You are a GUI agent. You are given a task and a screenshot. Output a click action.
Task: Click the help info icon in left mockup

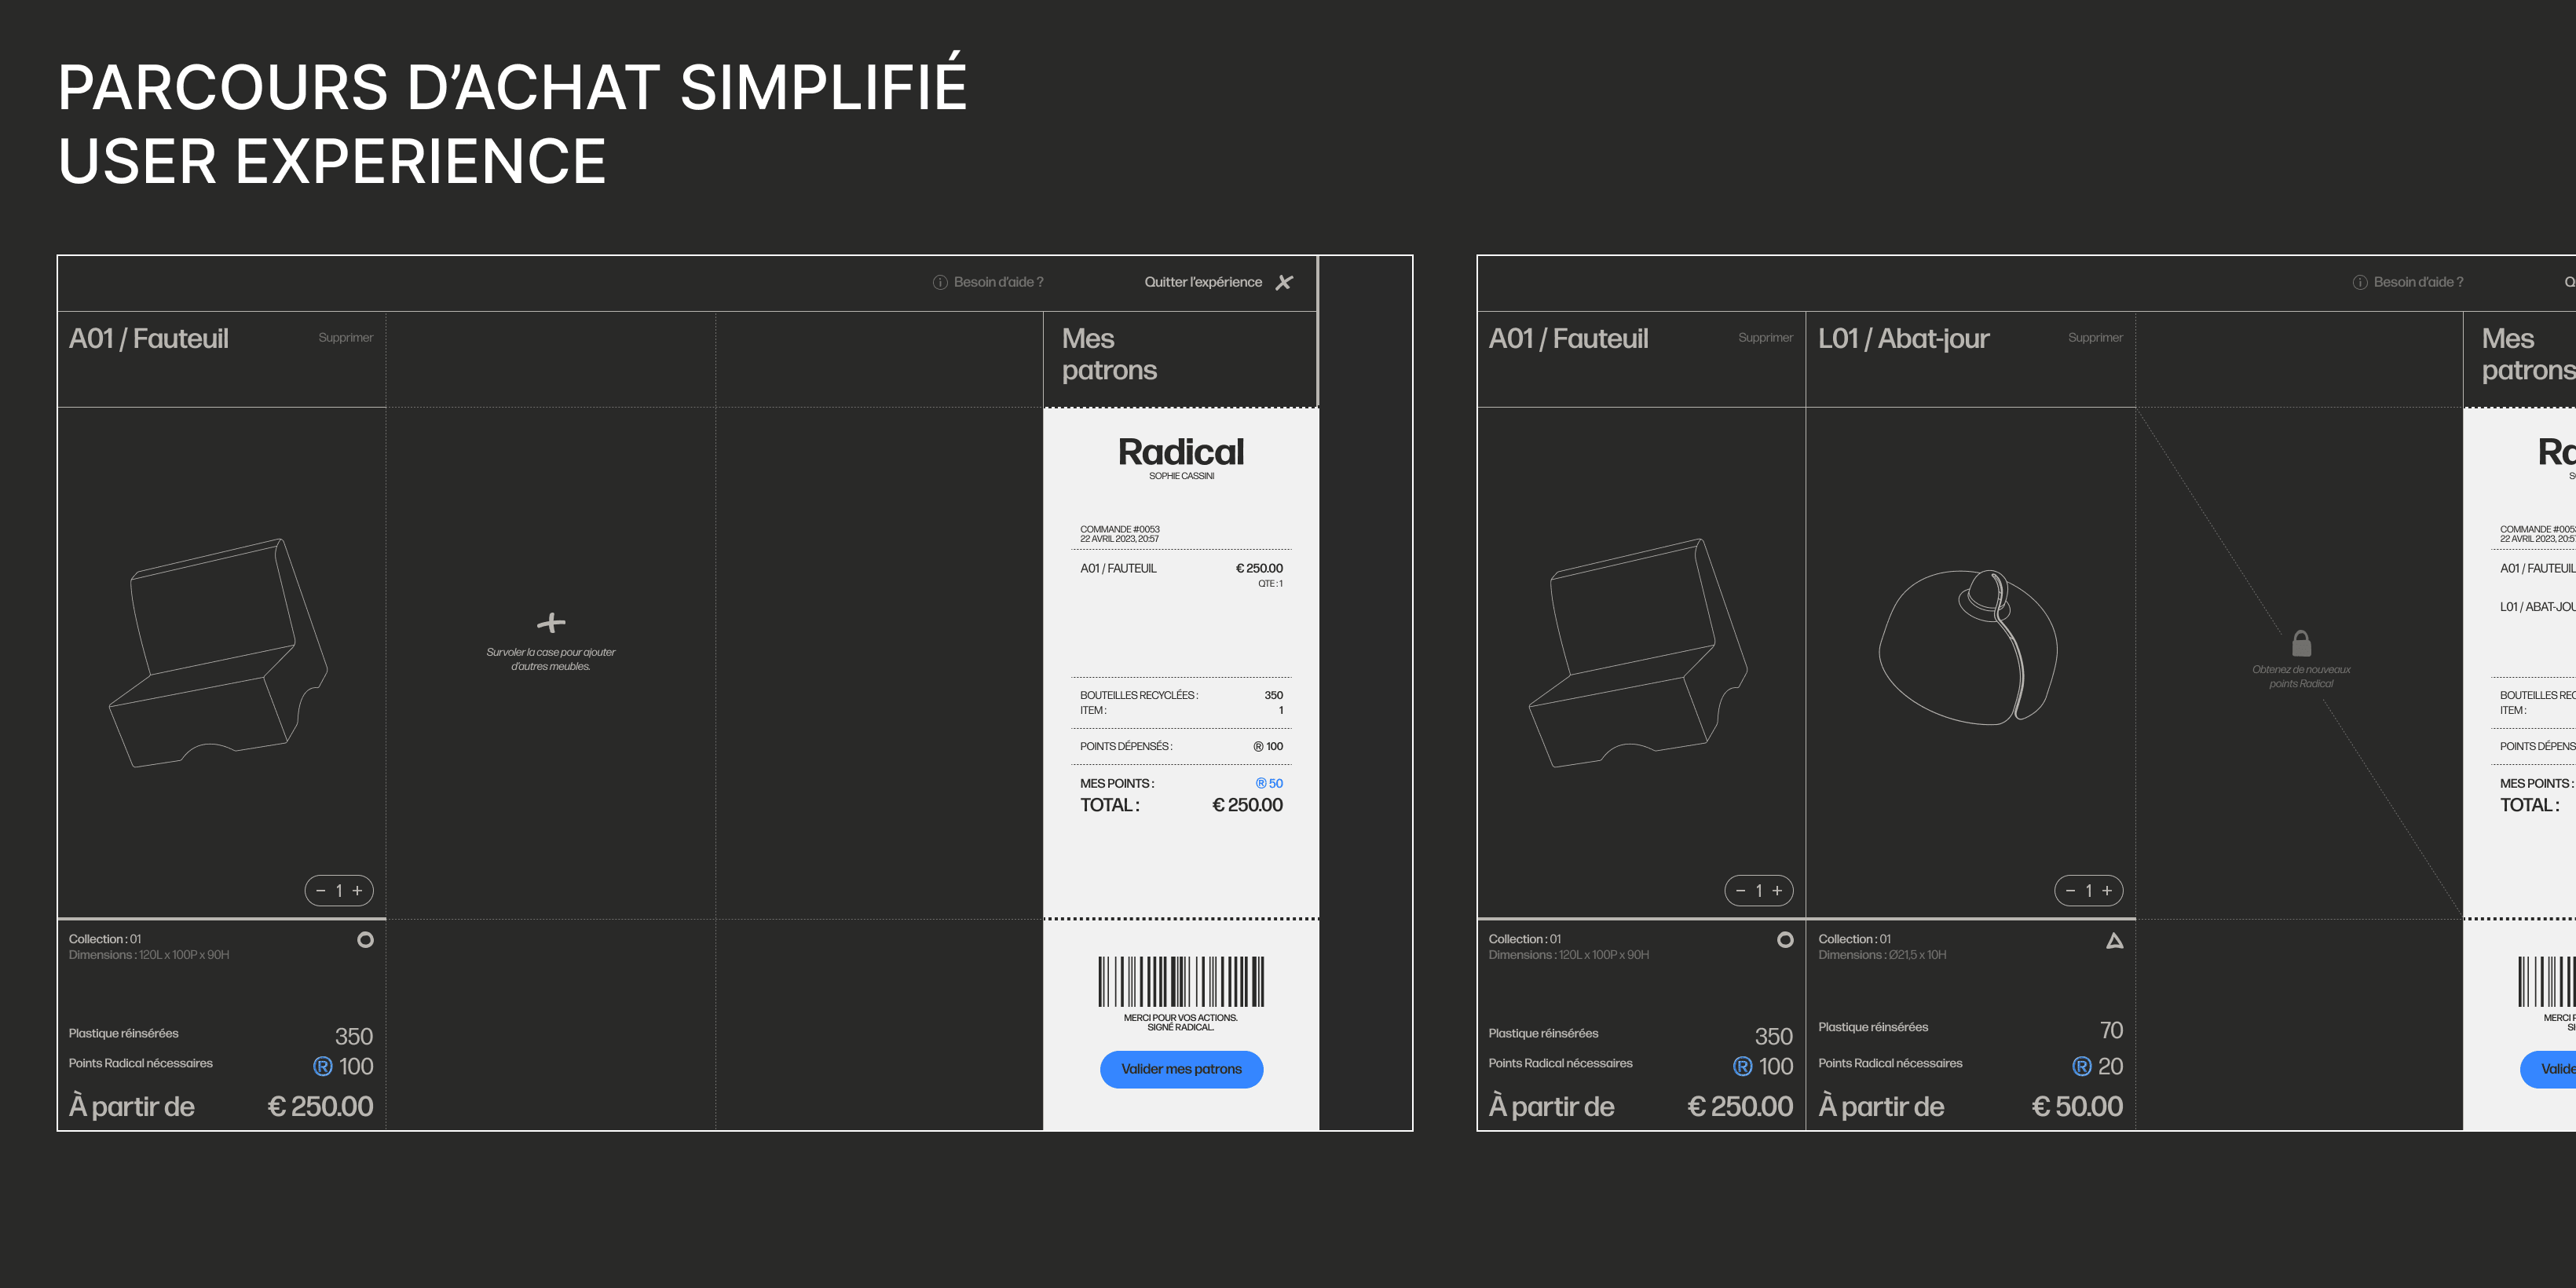click(x=940, y=283)
